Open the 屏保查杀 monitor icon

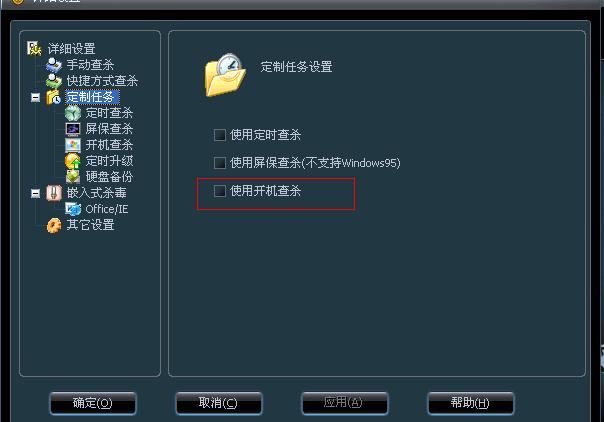pyautogui.click(x=73, y=129)
